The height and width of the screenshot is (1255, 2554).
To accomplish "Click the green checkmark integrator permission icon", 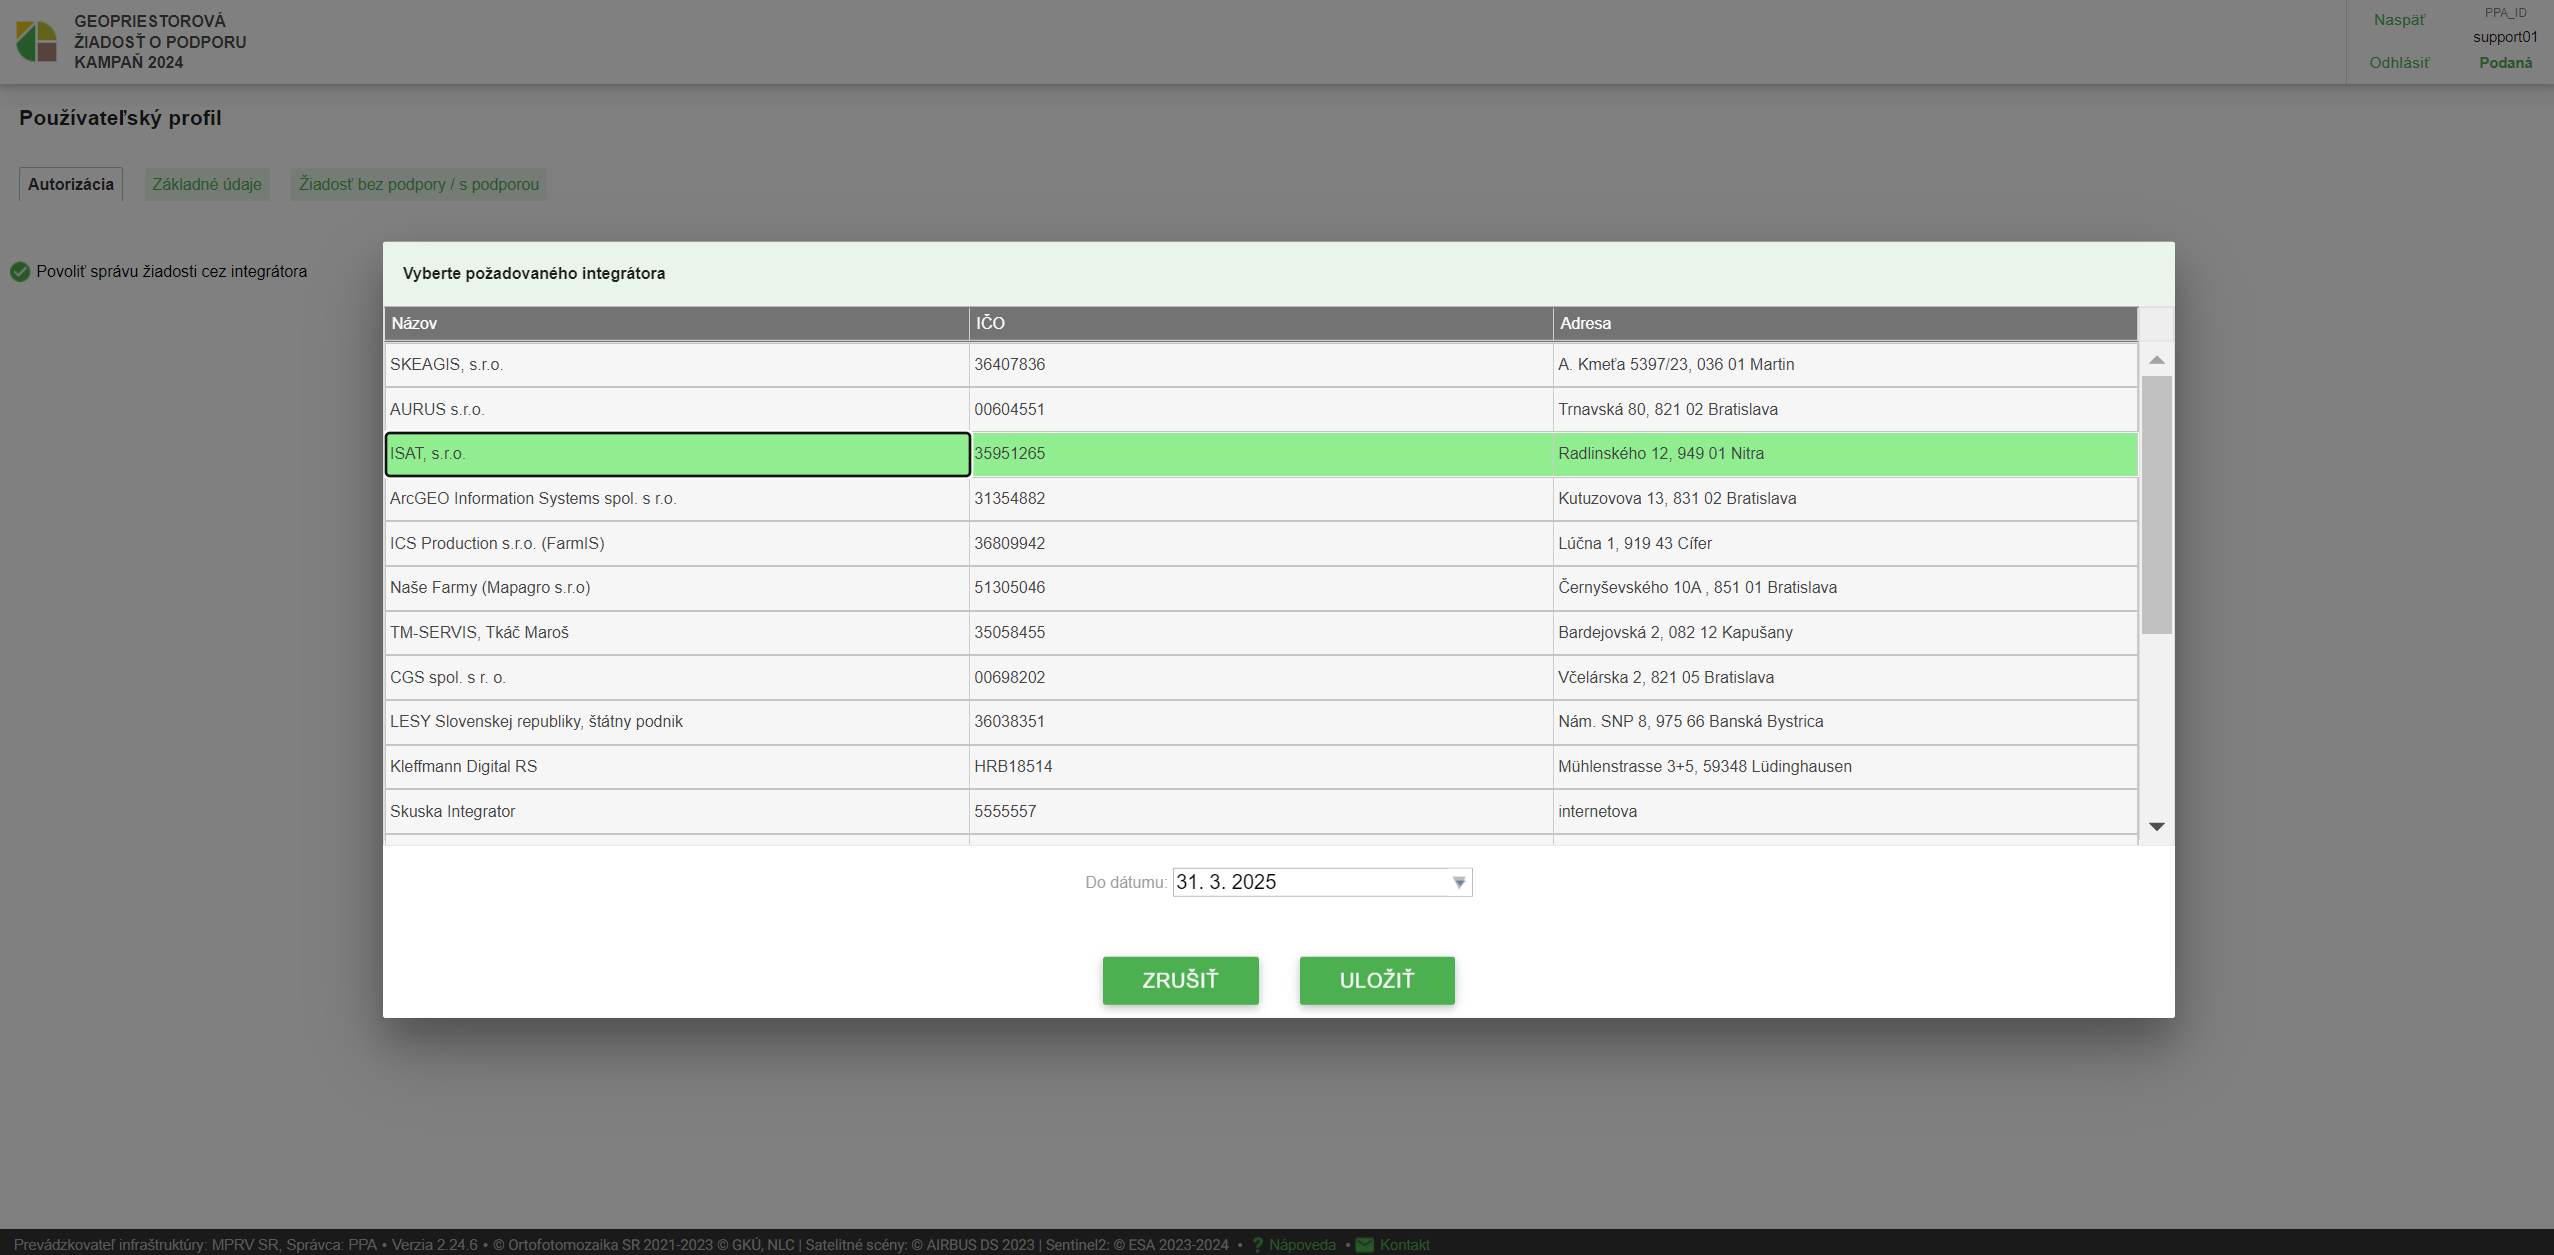I will pyautogui.click(x=20, y=271).
